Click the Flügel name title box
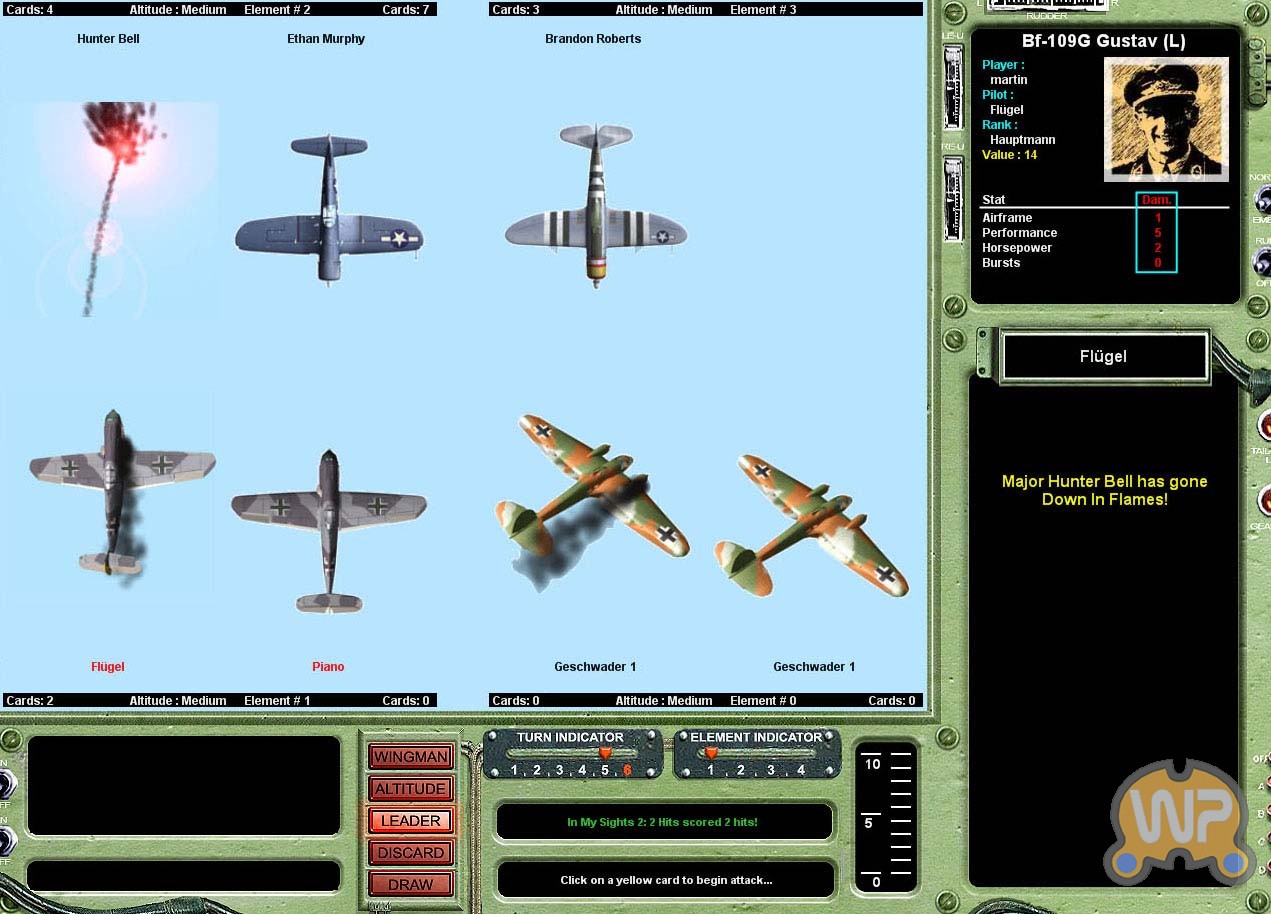The height and width of the screenshot is (914, 1271). point(1104,357)
